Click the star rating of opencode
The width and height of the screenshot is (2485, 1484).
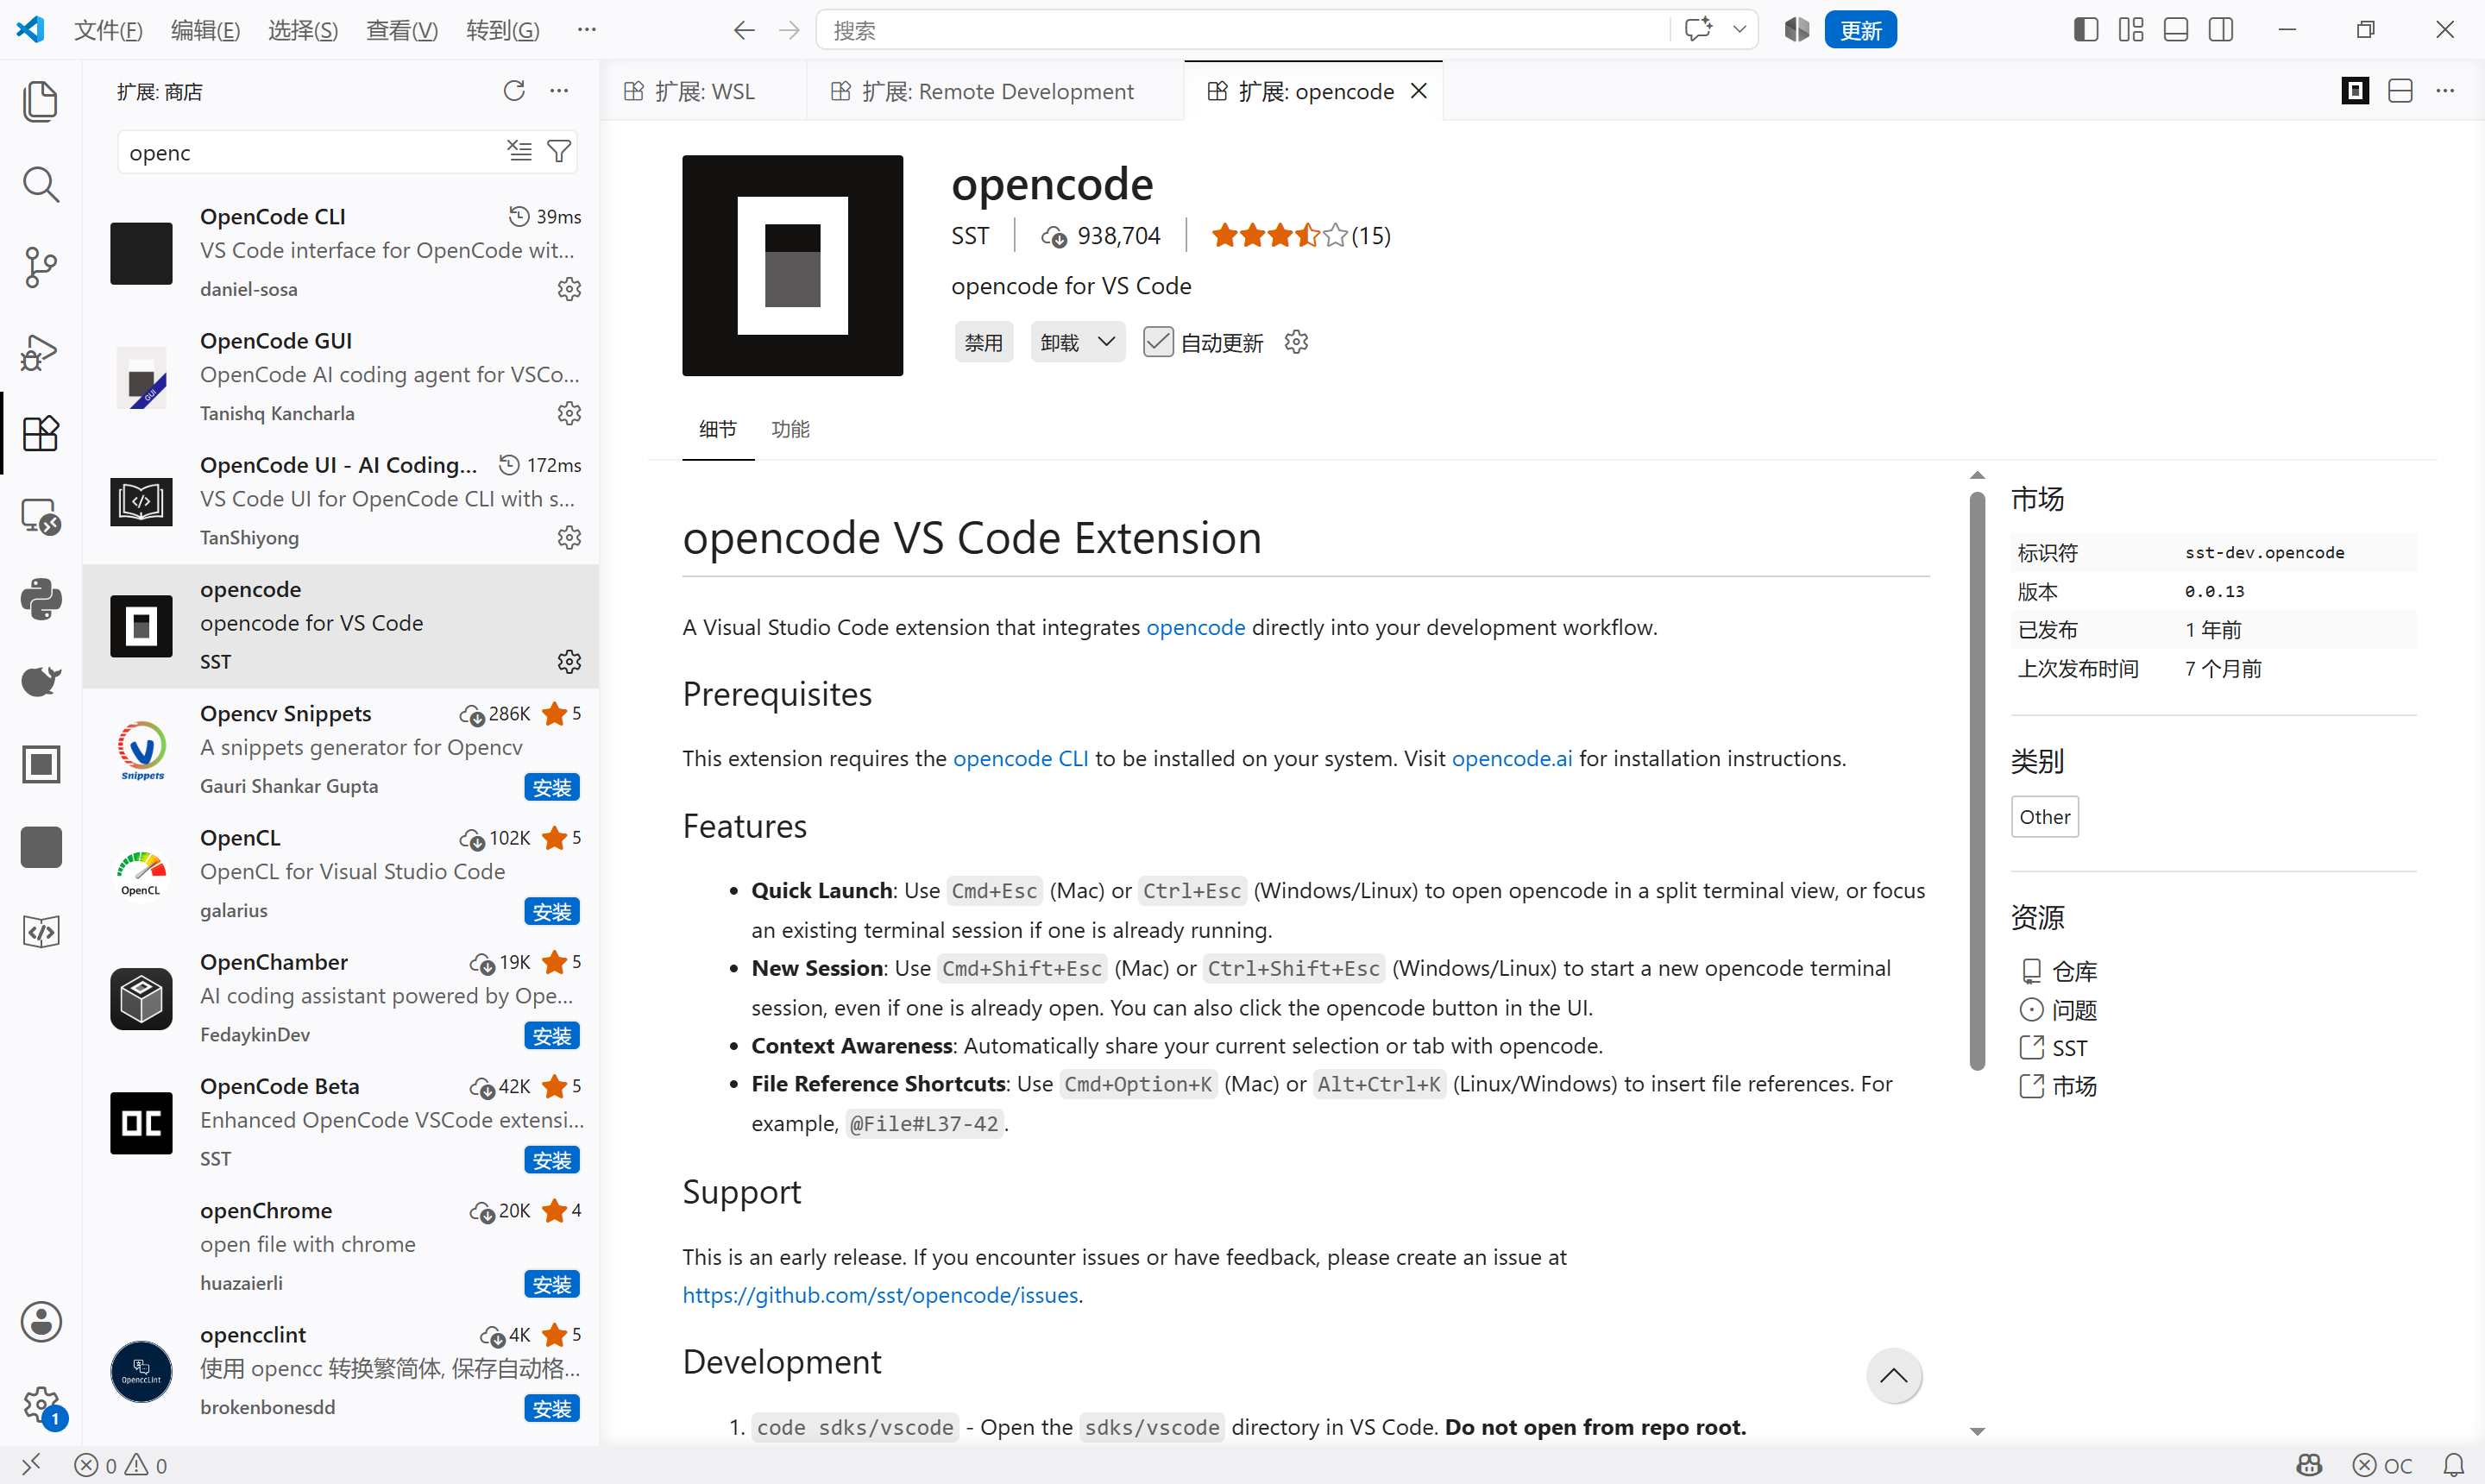tap(1280, 236)
